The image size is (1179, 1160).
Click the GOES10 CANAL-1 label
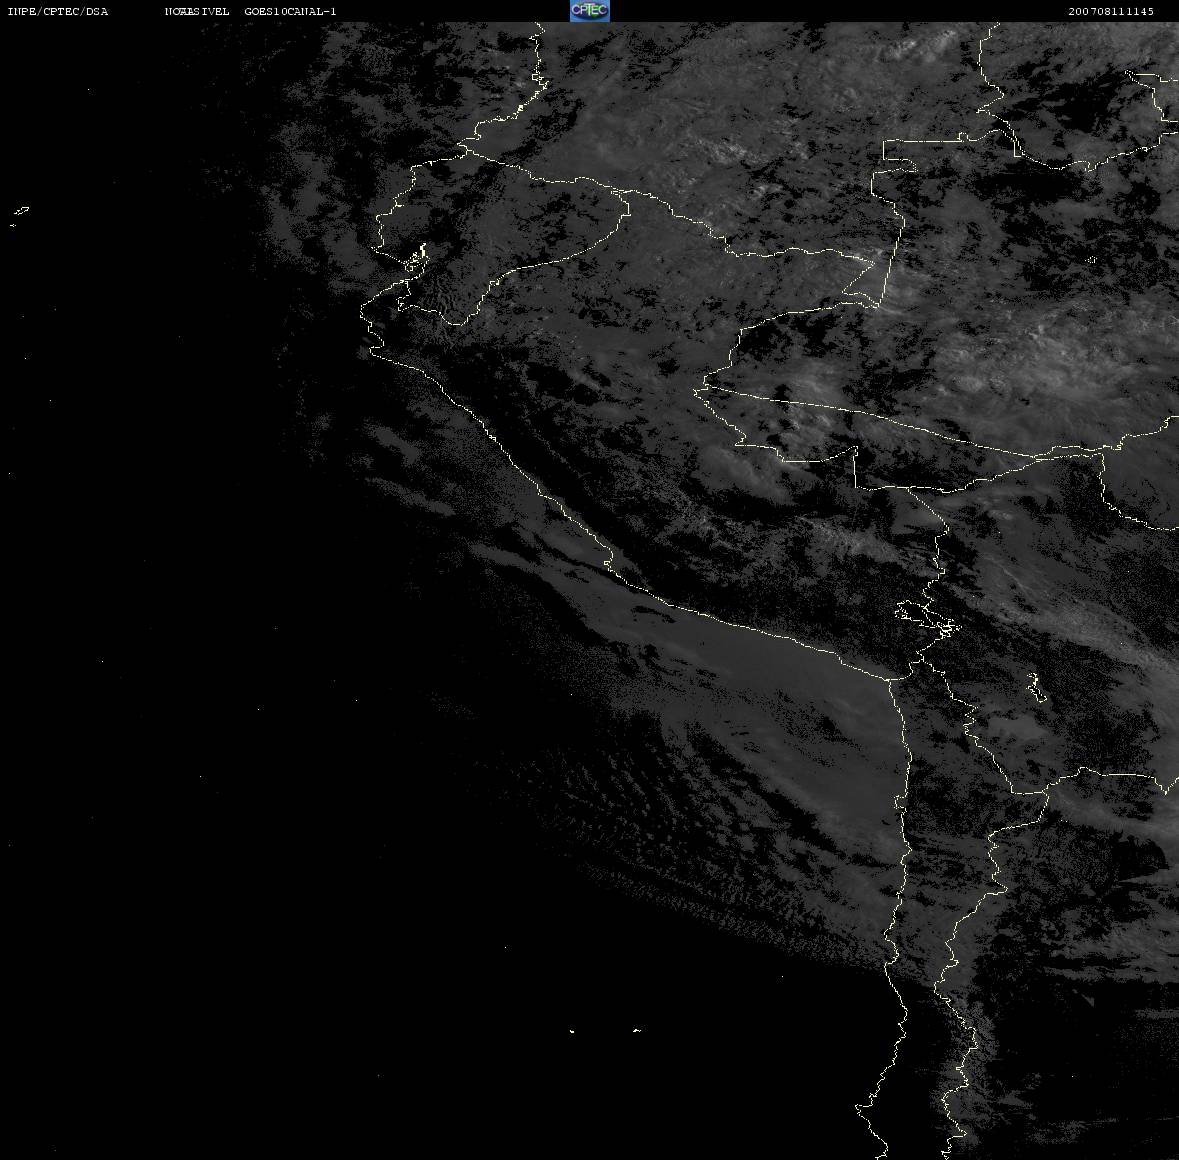(290, 11)
